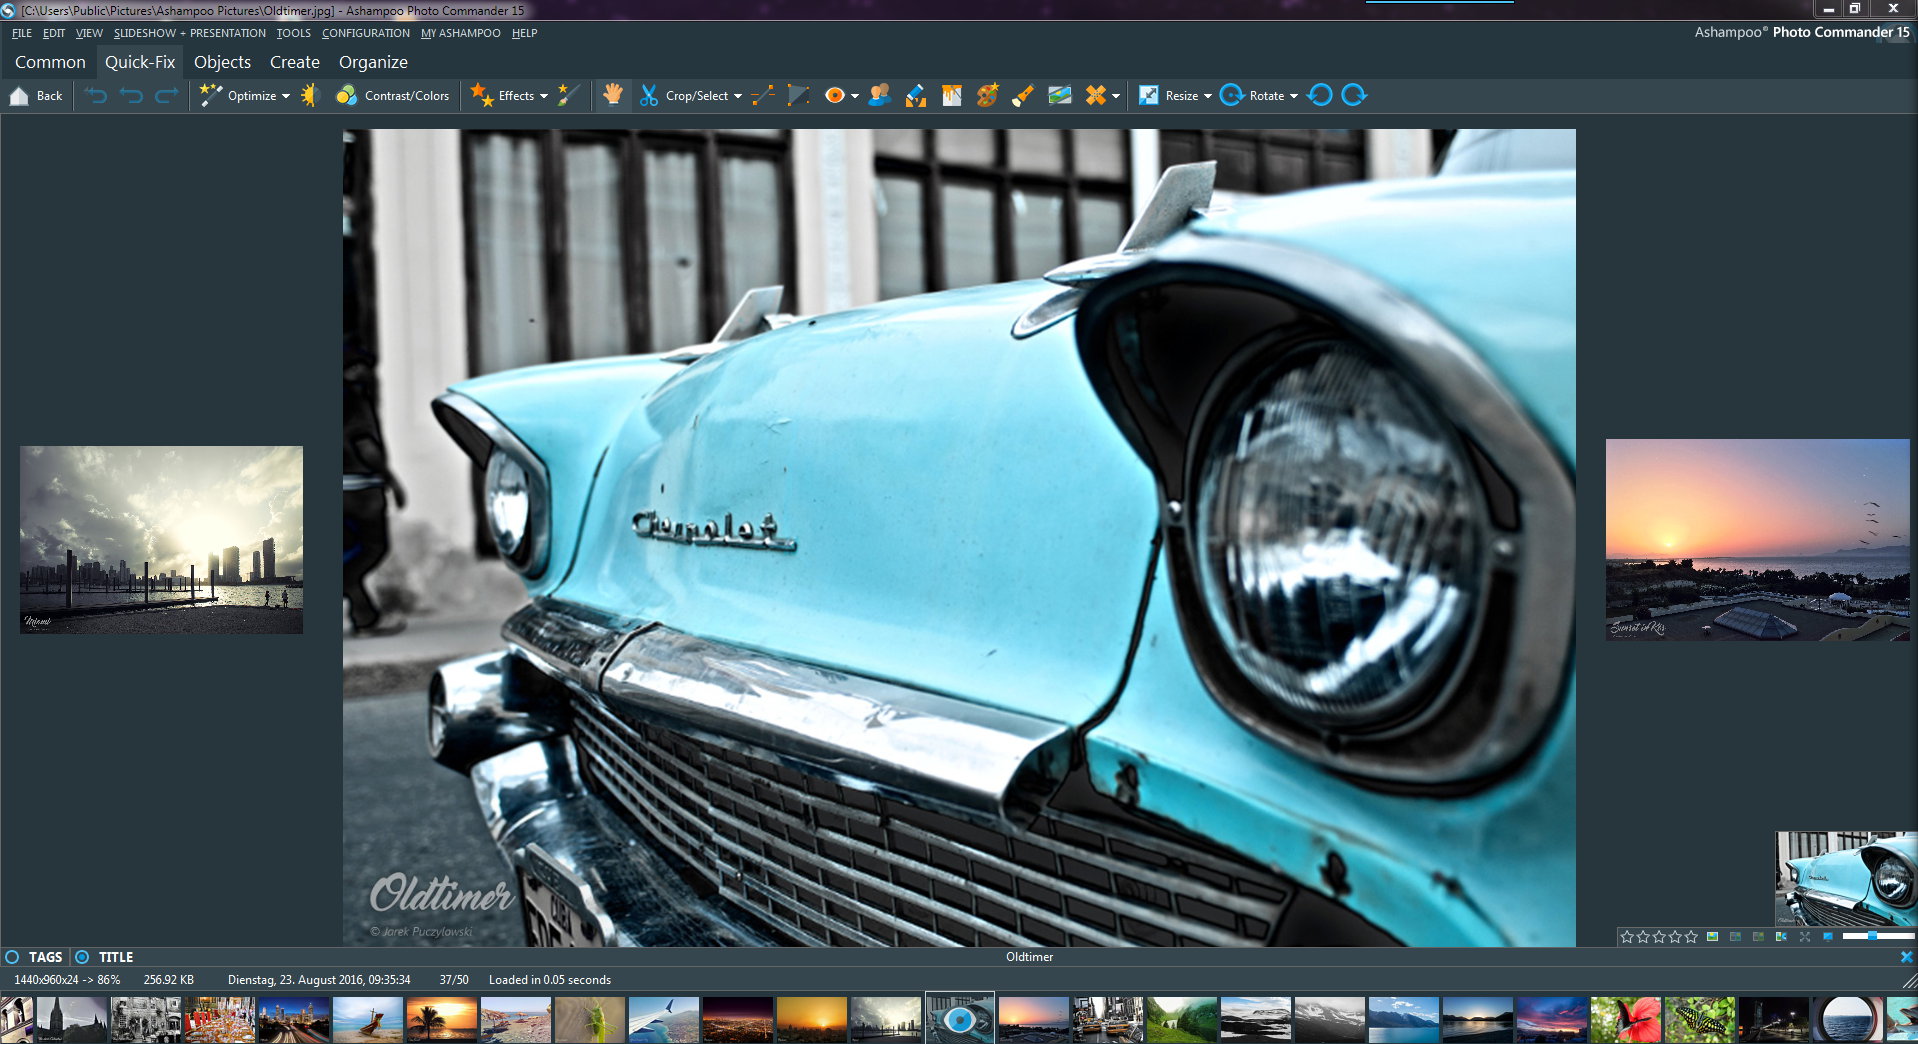Expand the Optimize dropdown
The image size is (1918, 1044).
[x=286, y=96]
